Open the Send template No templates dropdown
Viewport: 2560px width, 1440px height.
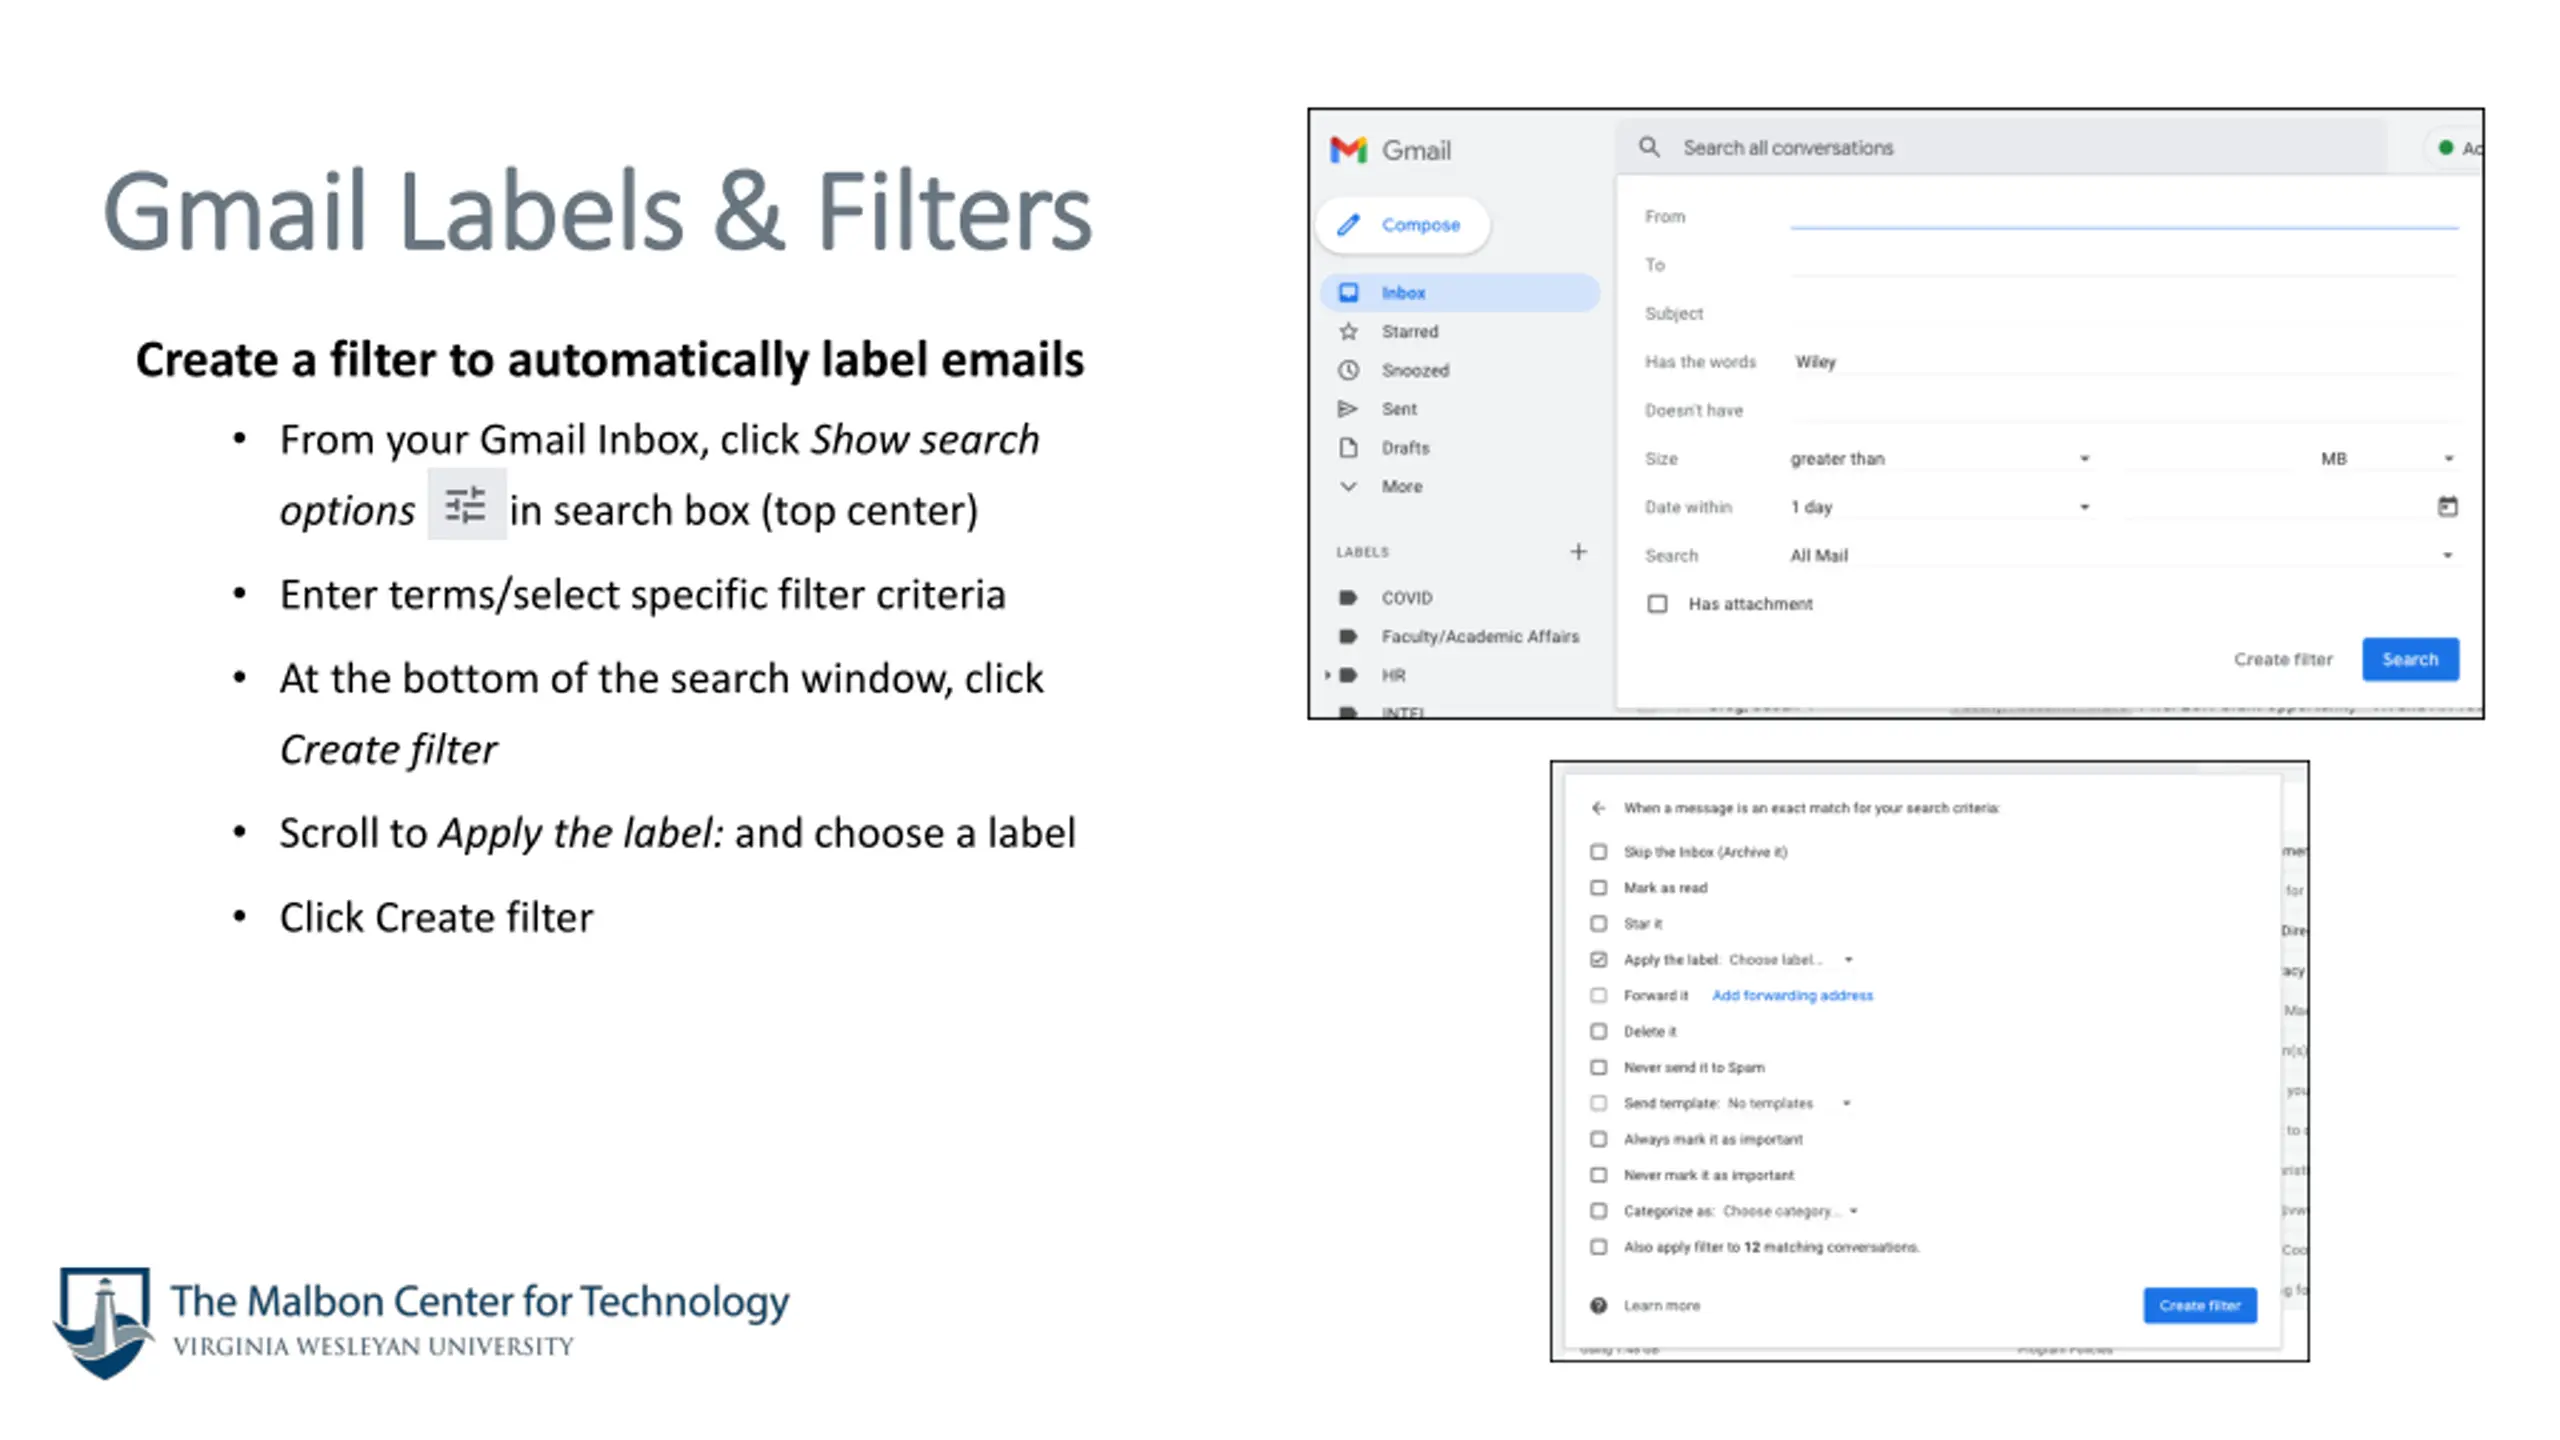pyautogui.click(x=1788, y=1103)
